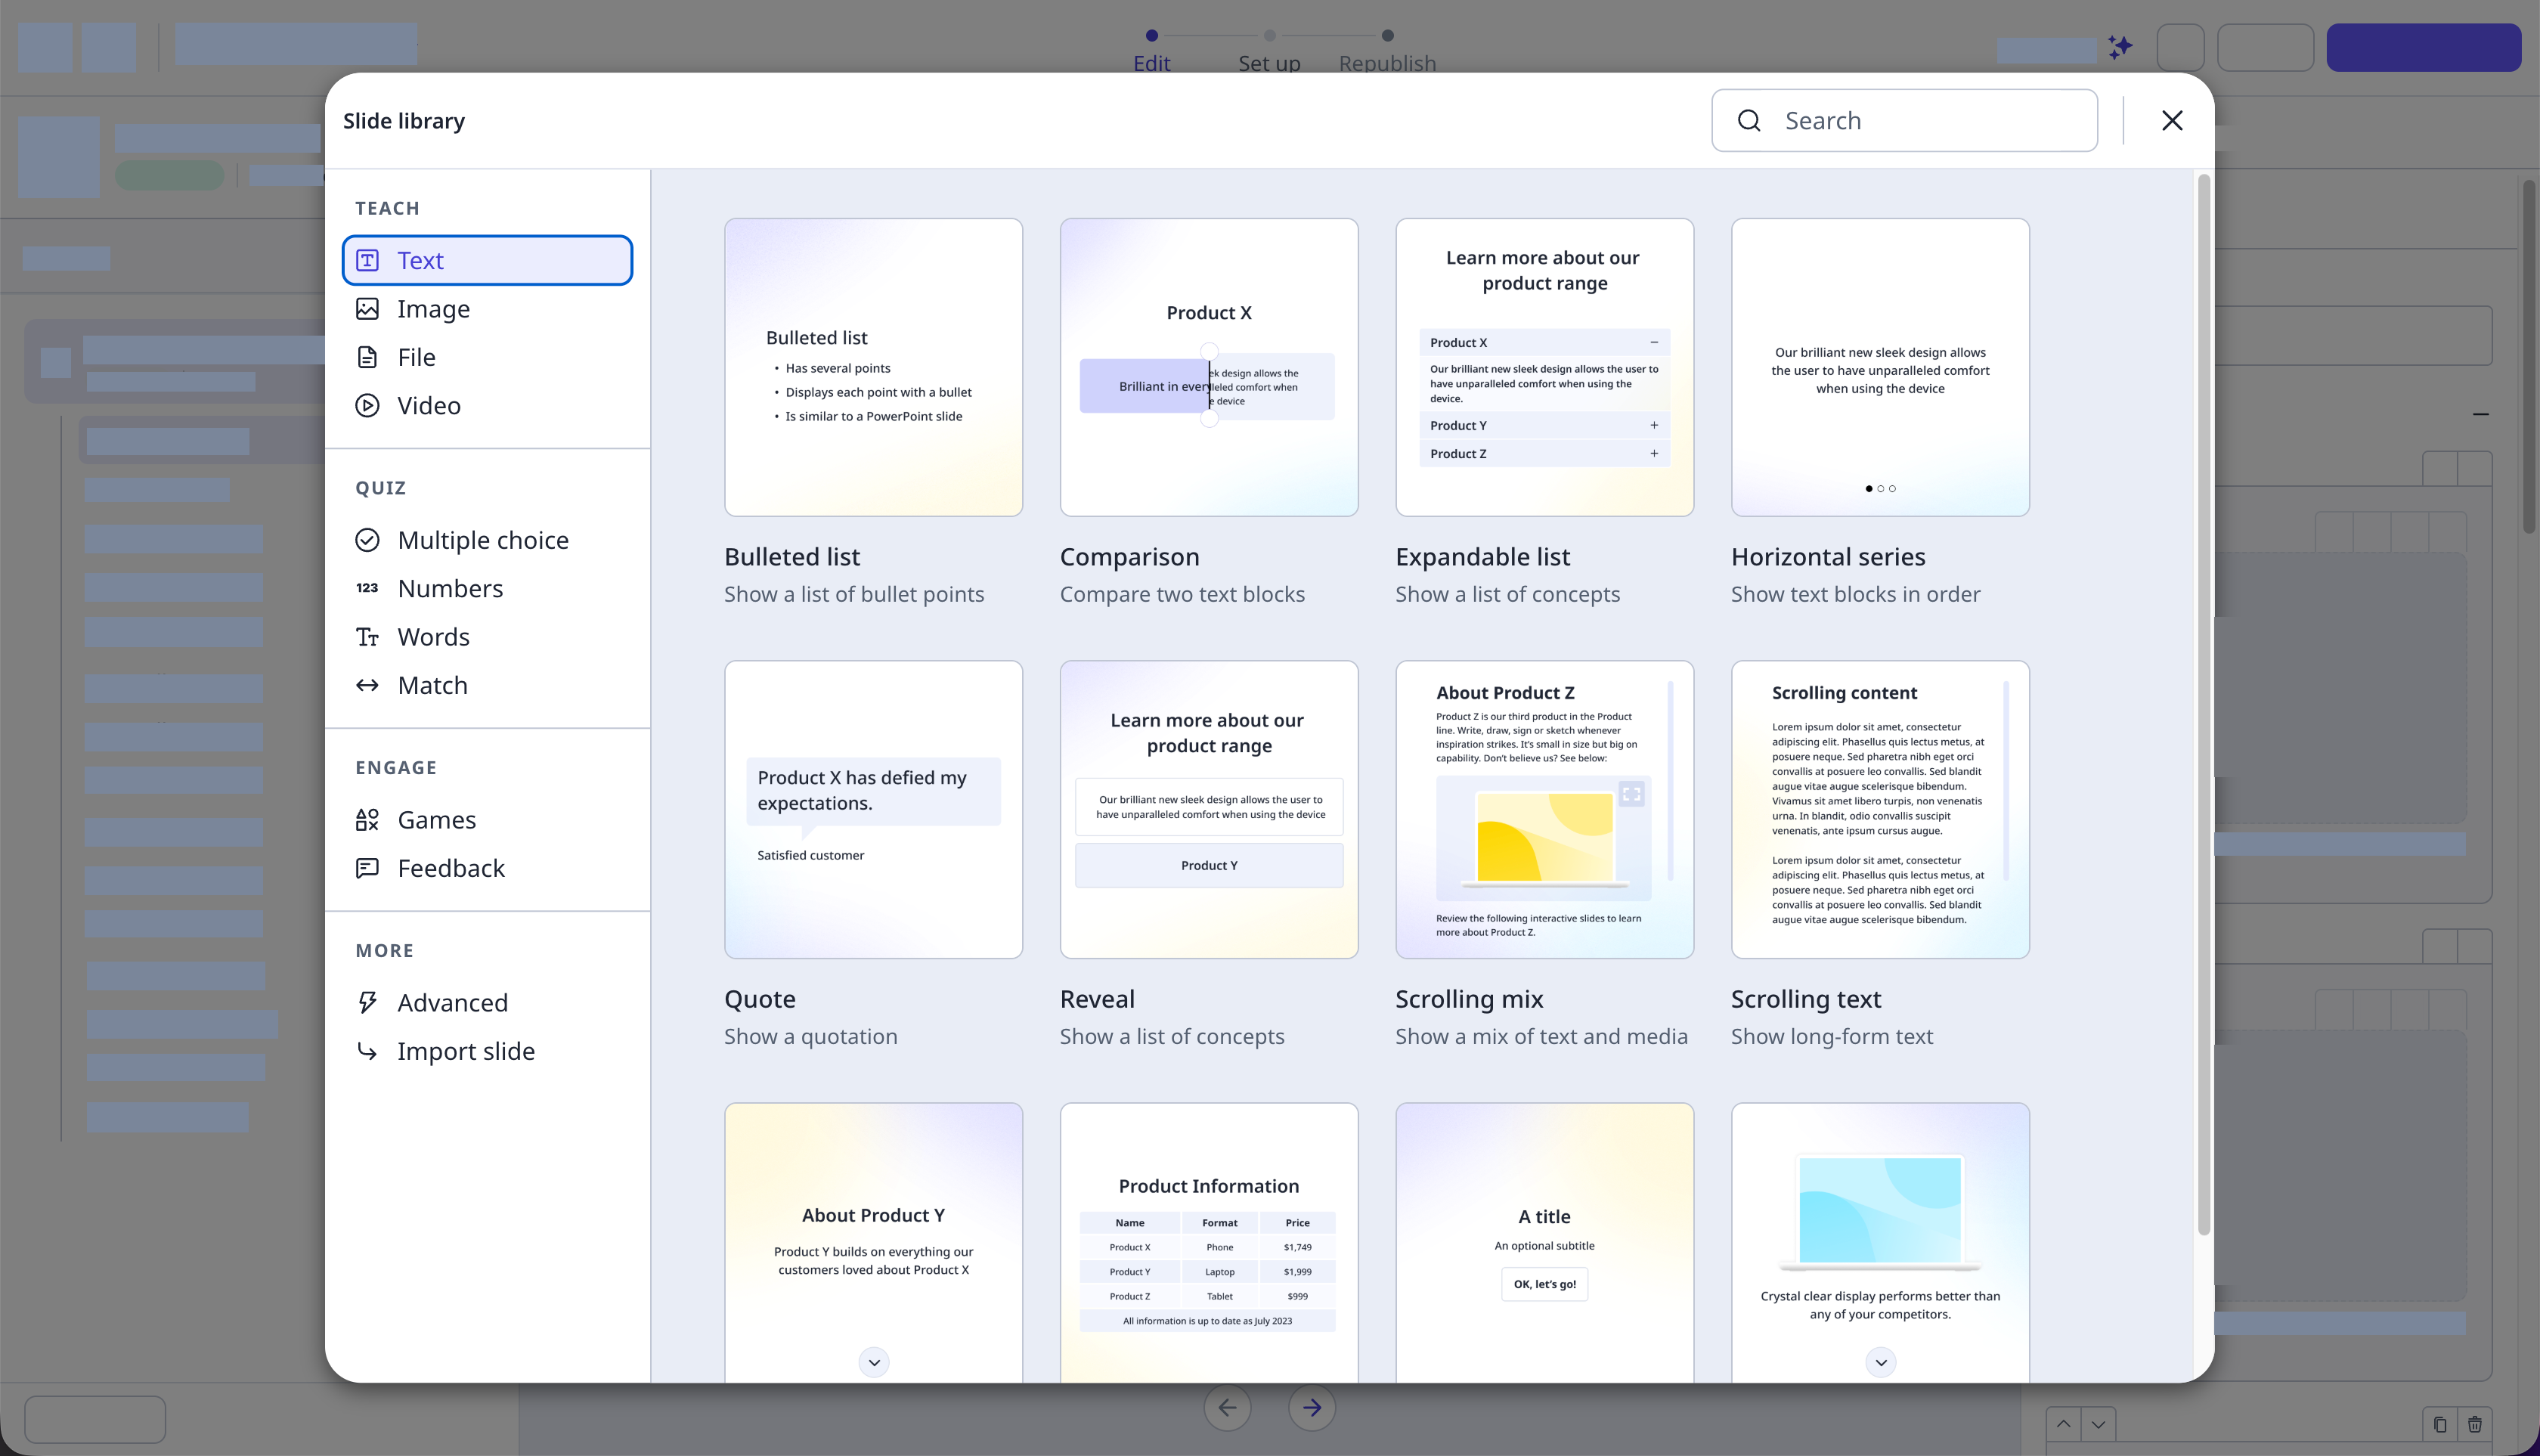2540x1456 pixels.
Task: Open the Feedback engage category
Action: tap(487, 868)
